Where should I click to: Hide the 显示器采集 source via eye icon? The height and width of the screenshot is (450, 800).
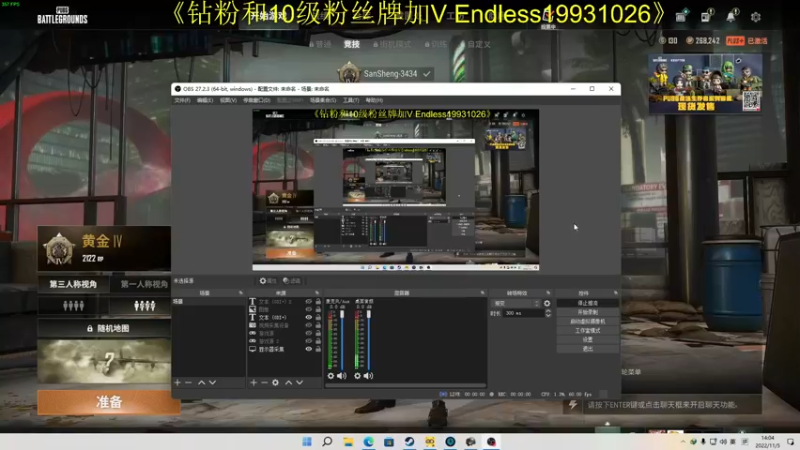309,349
